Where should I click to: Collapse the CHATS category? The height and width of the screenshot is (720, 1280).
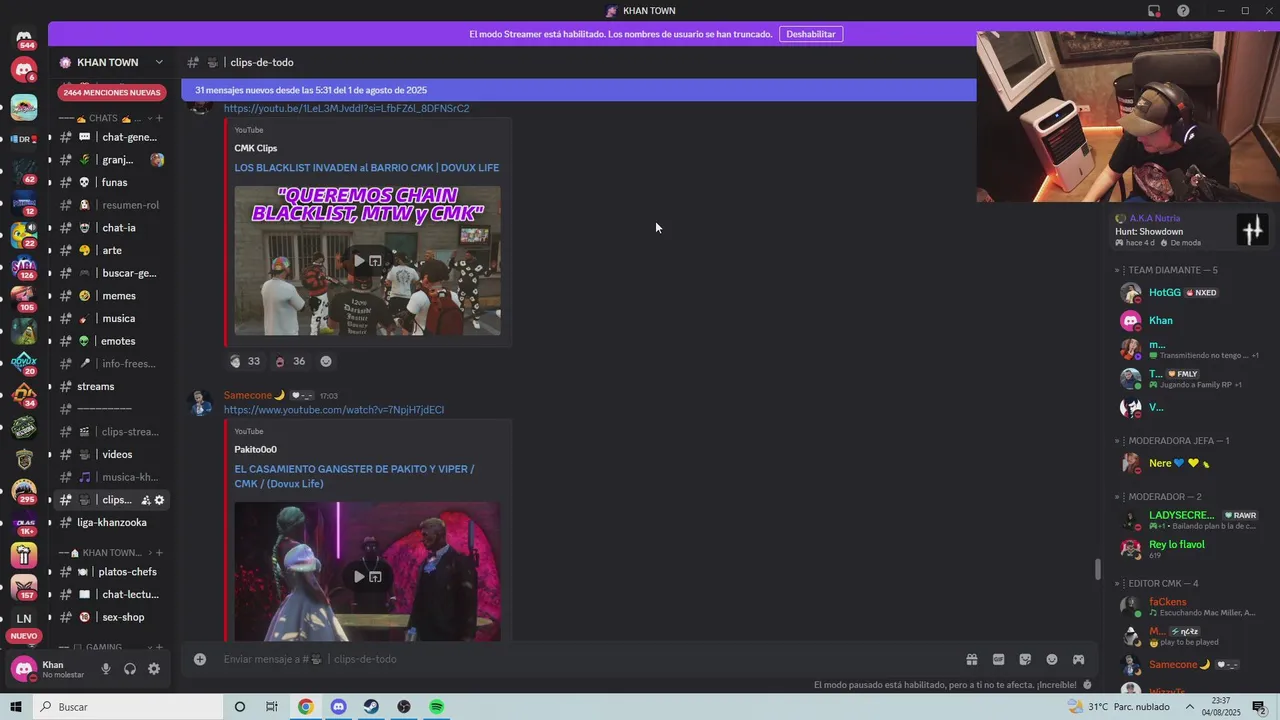pyautogui.click(x=103, y=118)
